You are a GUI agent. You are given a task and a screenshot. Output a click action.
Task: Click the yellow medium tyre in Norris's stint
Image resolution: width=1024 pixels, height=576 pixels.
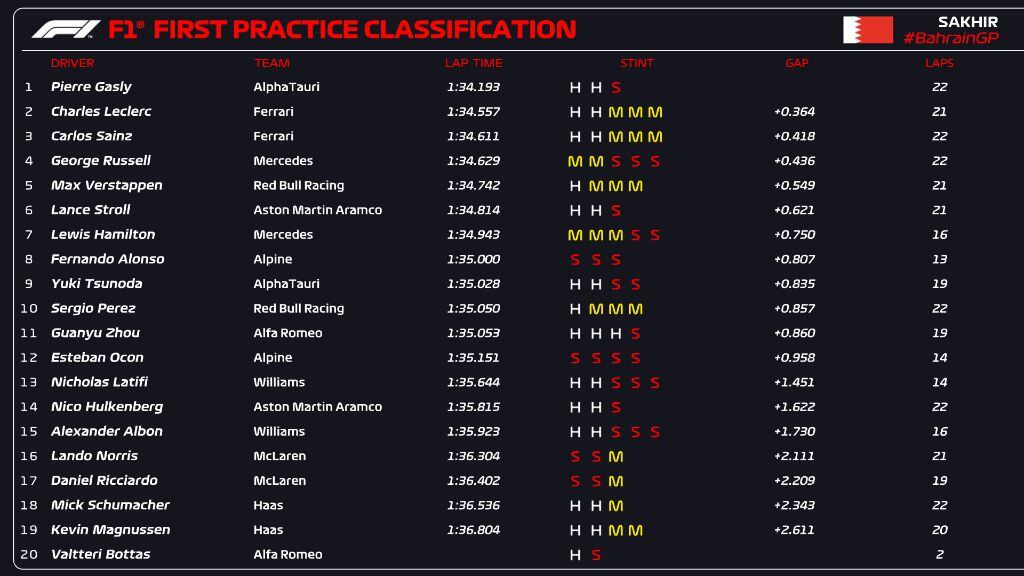(616, 457)
